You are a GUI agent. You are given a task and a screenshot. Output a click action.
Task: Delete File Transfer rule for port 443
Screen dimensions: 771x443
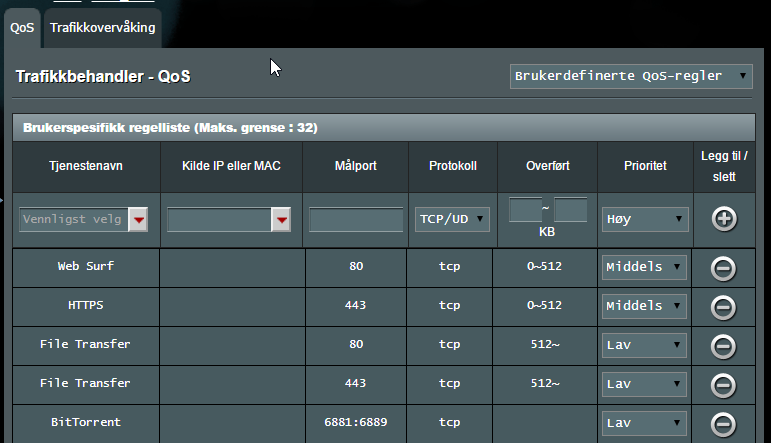coord(723,385)
